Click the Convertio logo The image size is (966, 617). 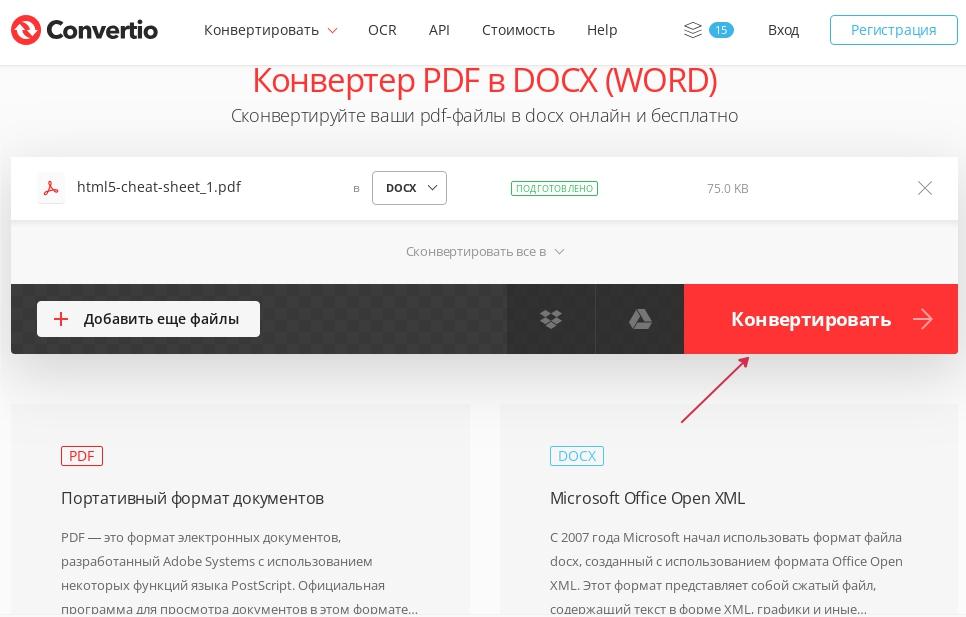(84, 30)
